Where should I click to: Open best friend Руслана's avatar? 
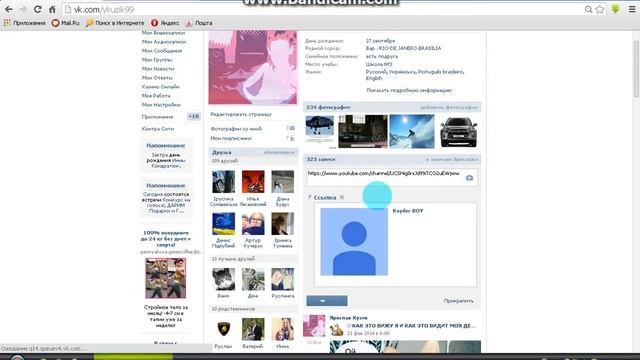pos(282,279)
